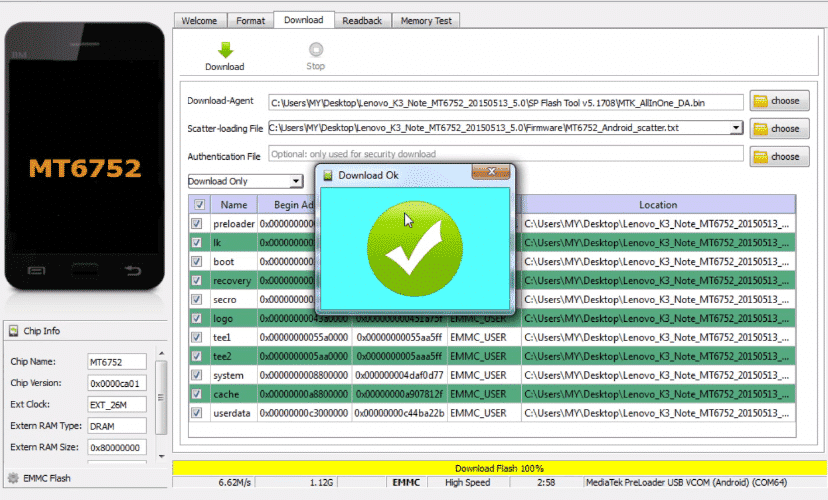Choose an Authentication file
The width and height of the screenshot is (828, 500).
779,157
